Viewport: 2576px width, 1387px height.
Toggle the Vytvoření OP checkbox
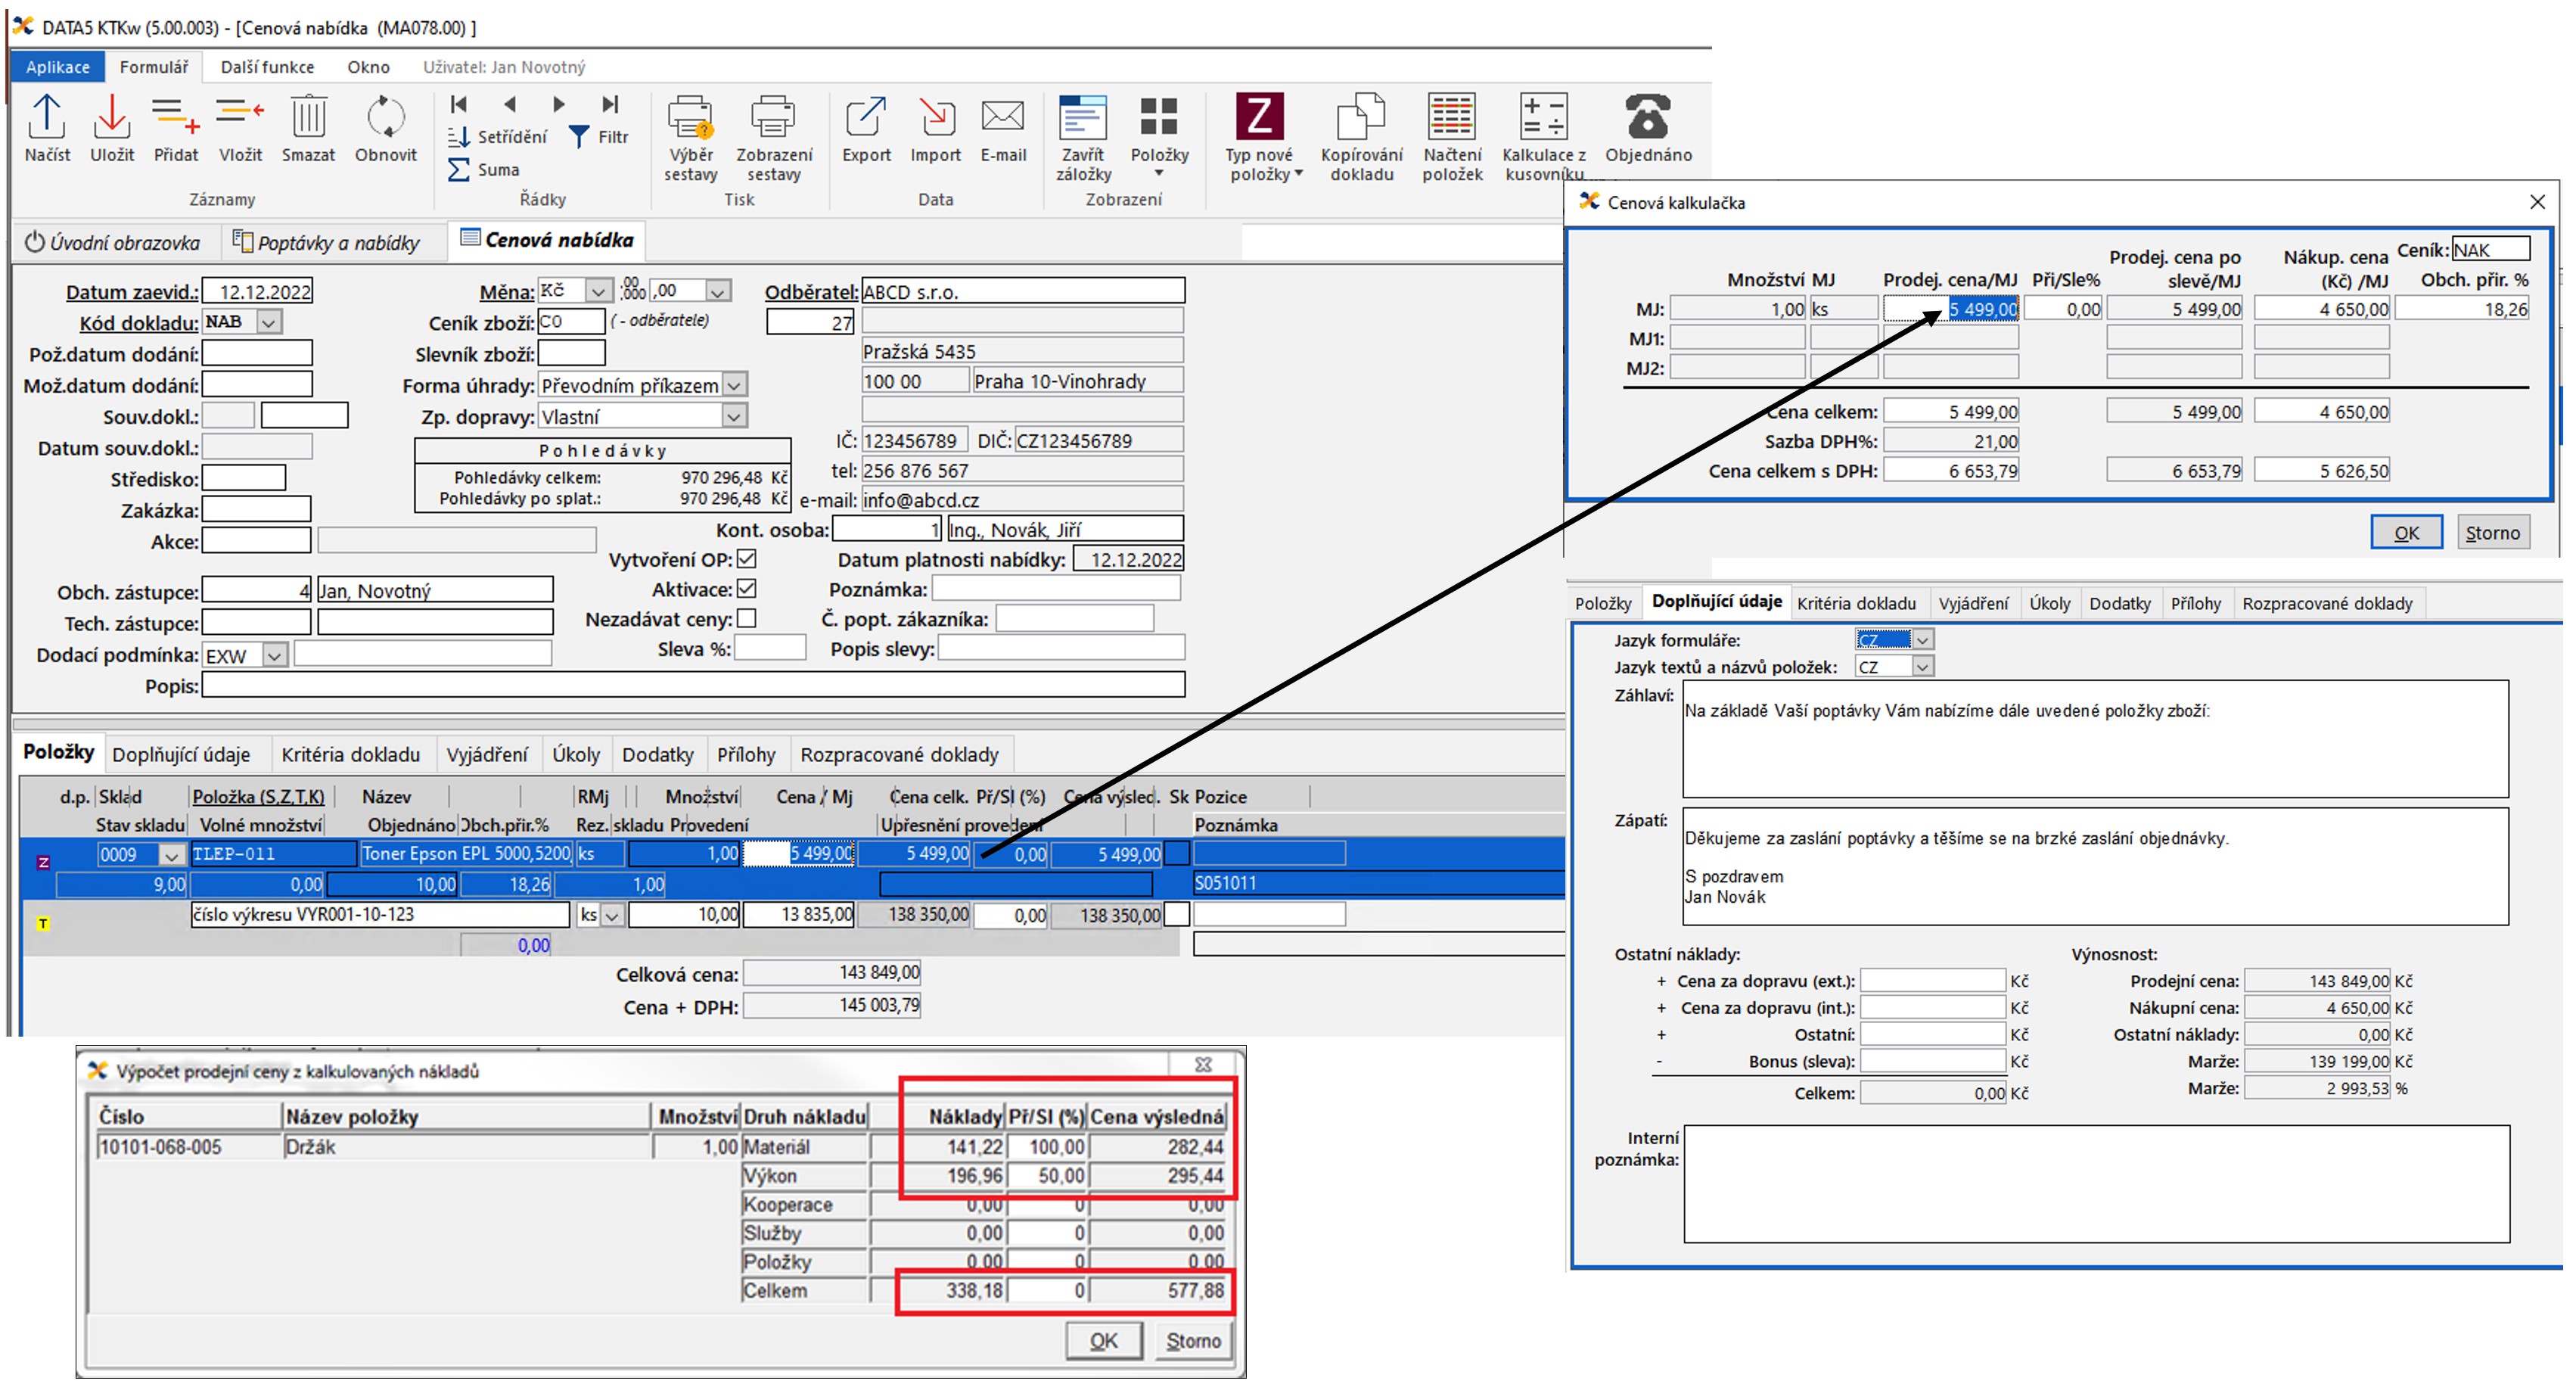[x=746, y=559]
